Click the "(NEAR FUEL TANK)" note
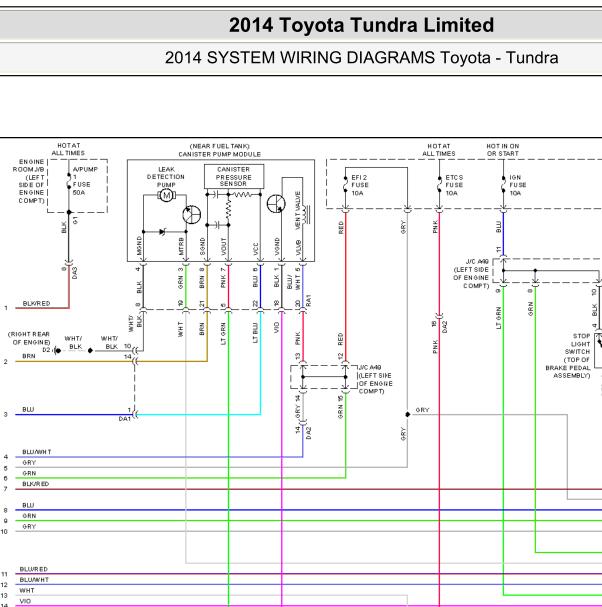Screen dimensions: 602x607 220,146
